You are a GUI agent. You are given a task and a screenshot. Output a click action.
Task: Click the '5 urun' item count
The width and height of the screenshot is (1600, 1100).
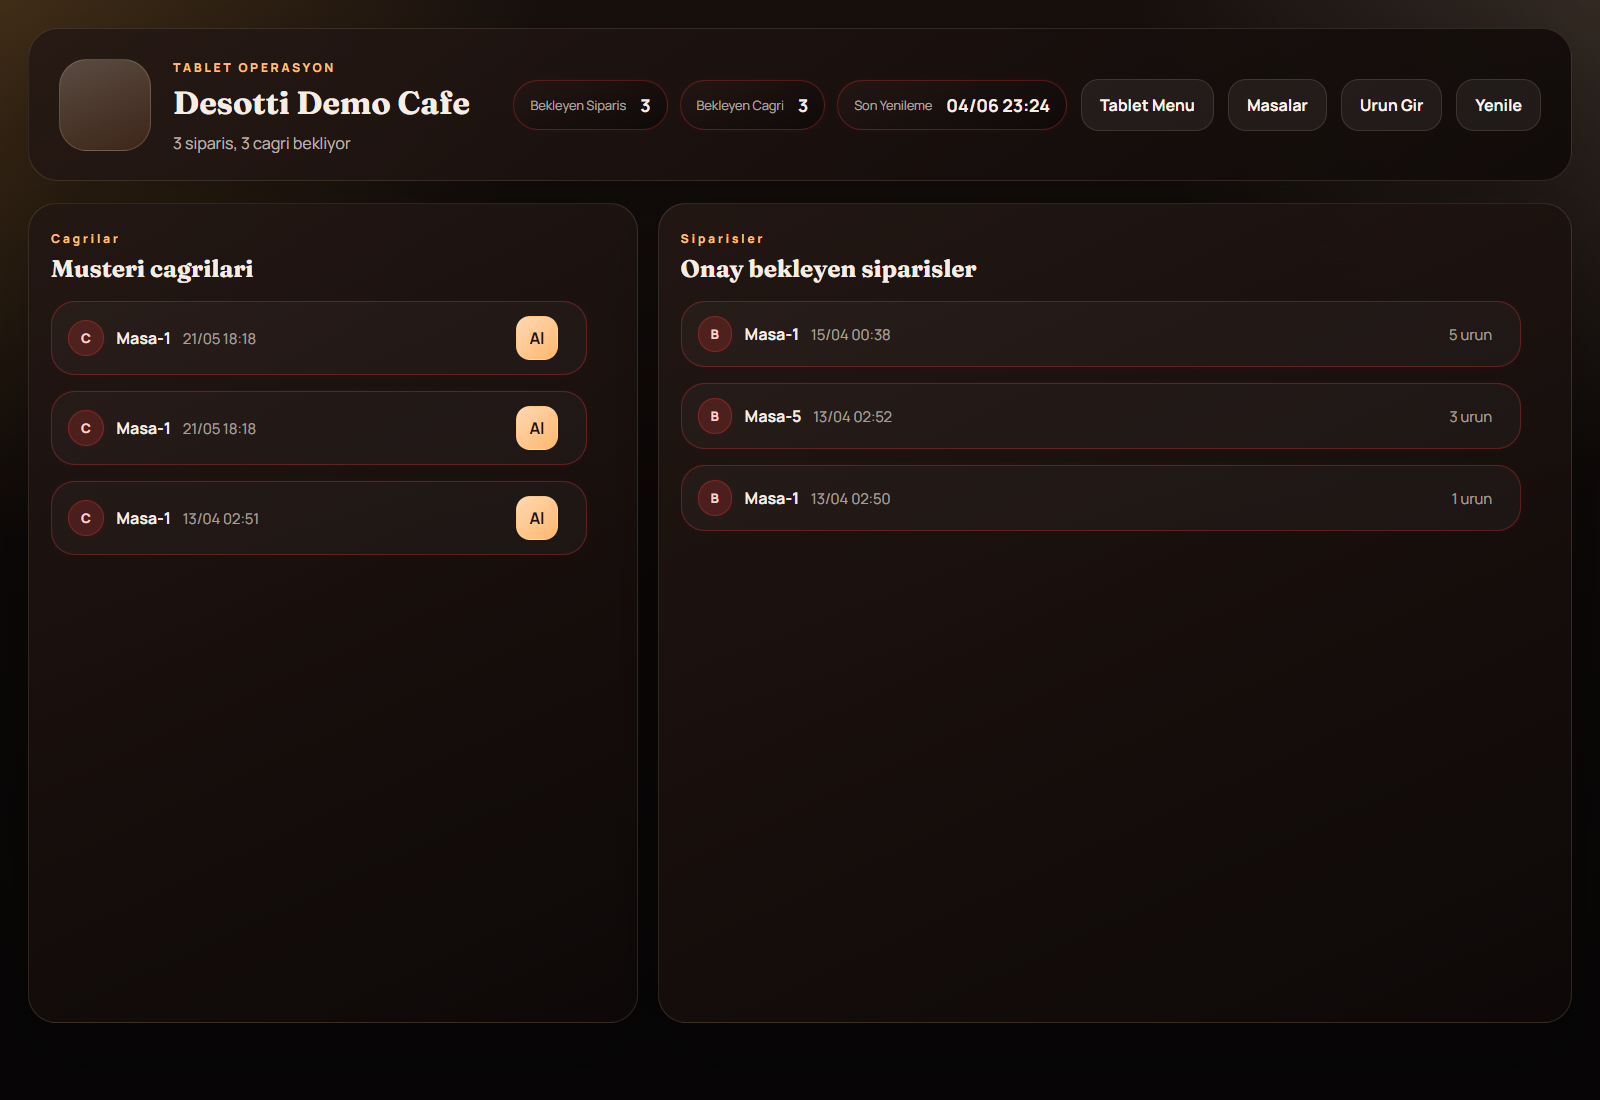[1470, 335]
